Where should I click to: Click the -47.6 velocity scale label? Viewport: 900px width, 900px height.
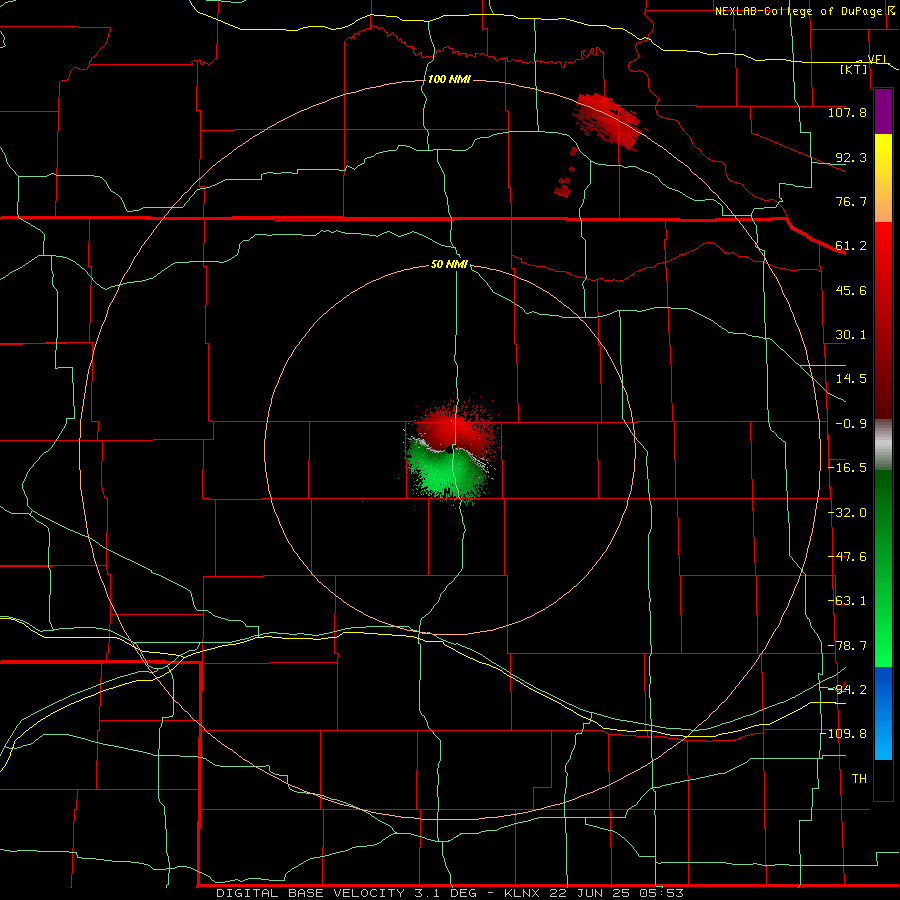(x=847, y=557)
